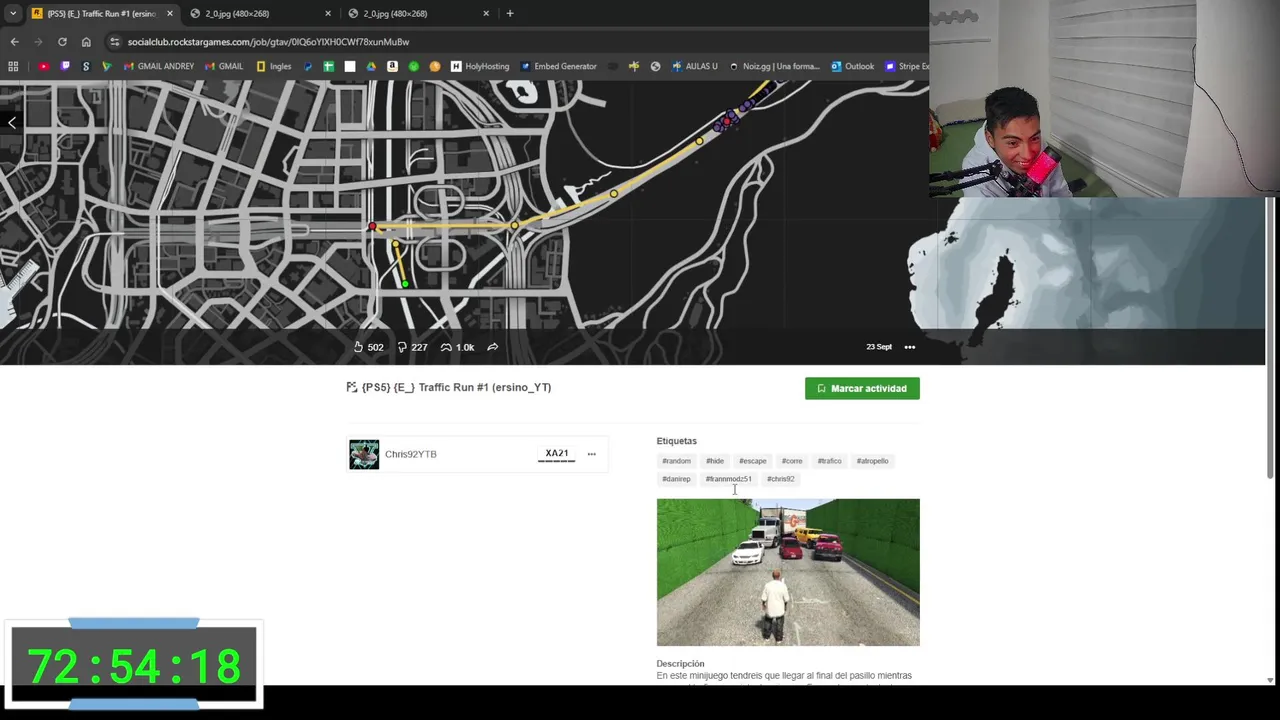Open the purple Twitch bookmark icon

65,66
